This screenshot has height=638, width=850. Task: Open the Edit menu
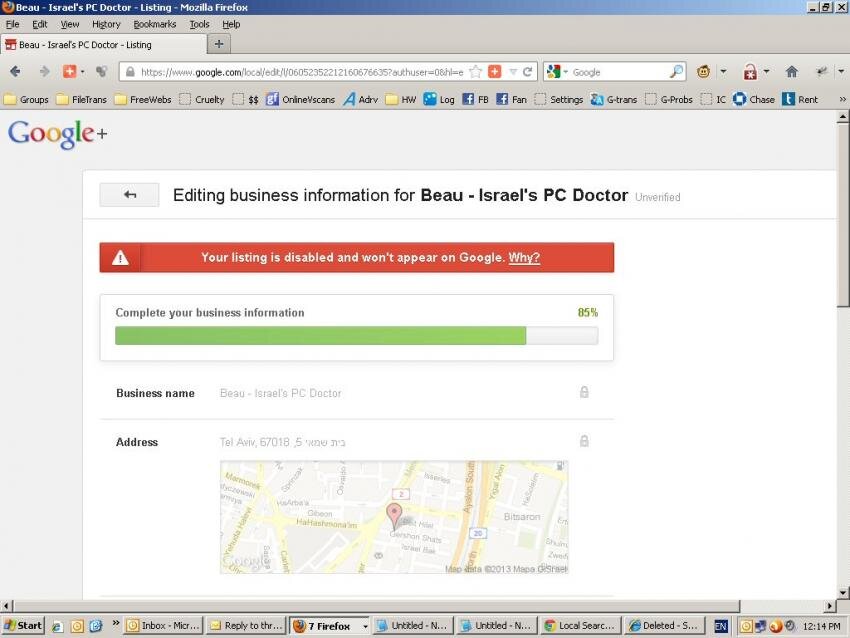click(40, 24)
